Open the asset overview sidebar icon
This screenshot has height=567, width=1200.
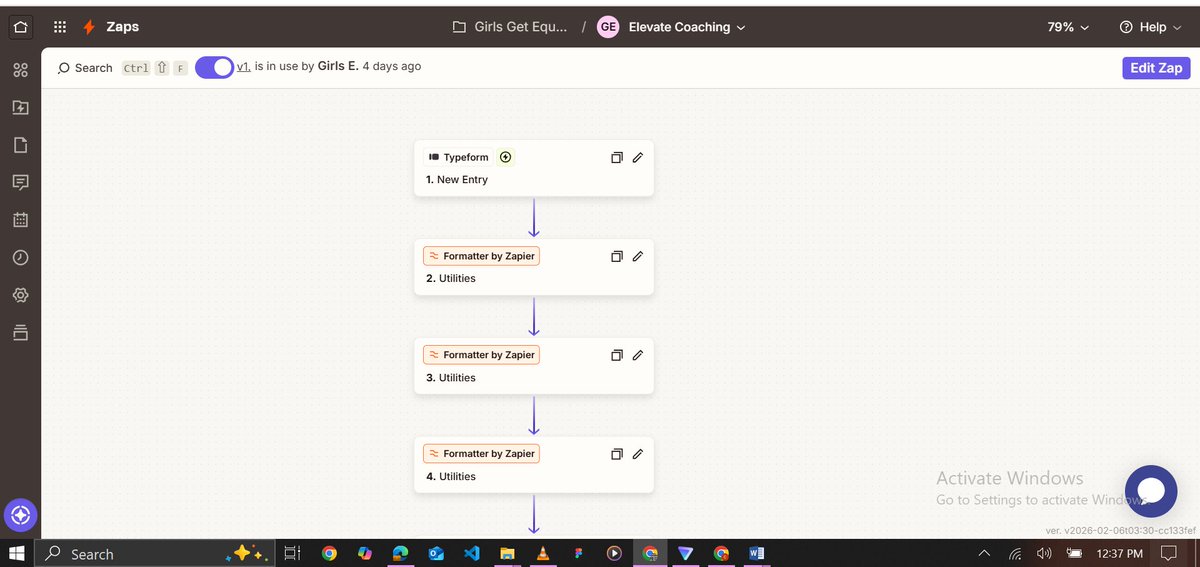pyautogui.click(x=20, y=70)
